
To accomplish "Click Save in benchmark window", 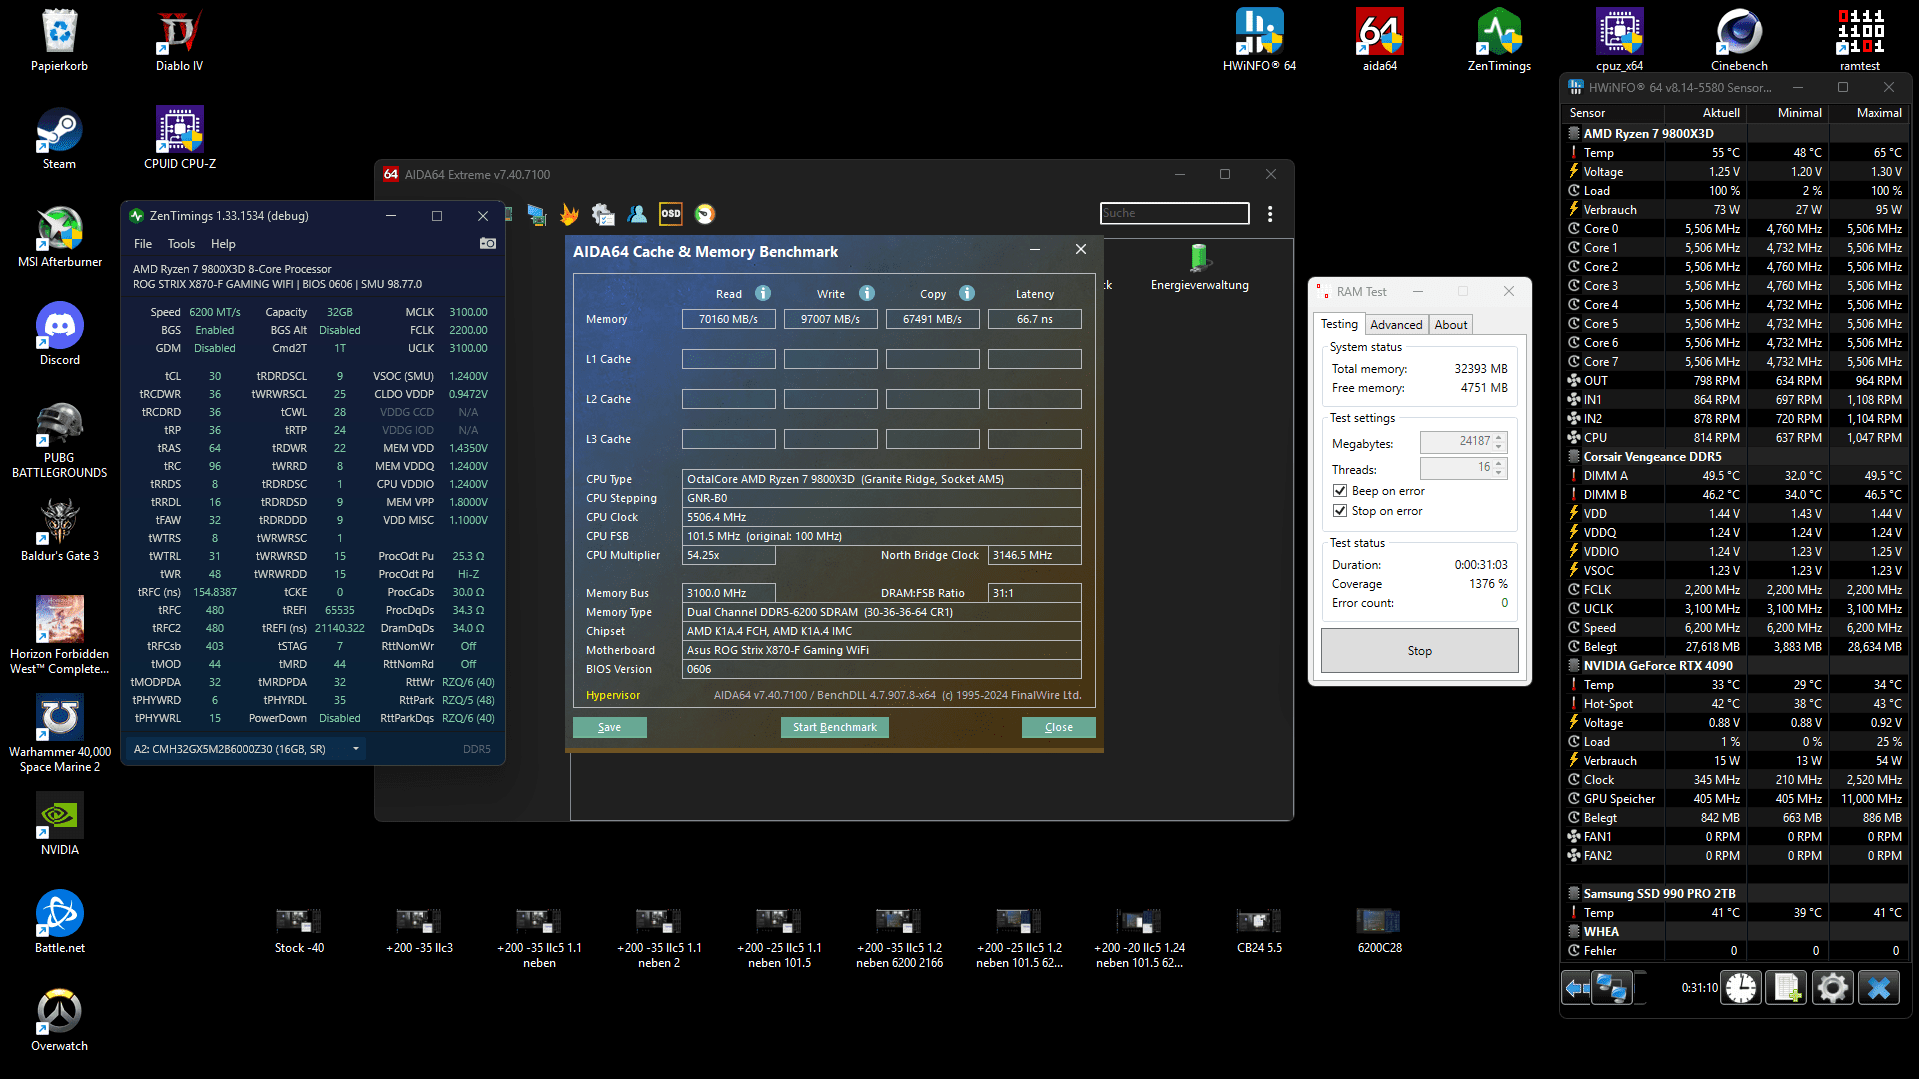I will pyautogui.click(x=609, y=727).
